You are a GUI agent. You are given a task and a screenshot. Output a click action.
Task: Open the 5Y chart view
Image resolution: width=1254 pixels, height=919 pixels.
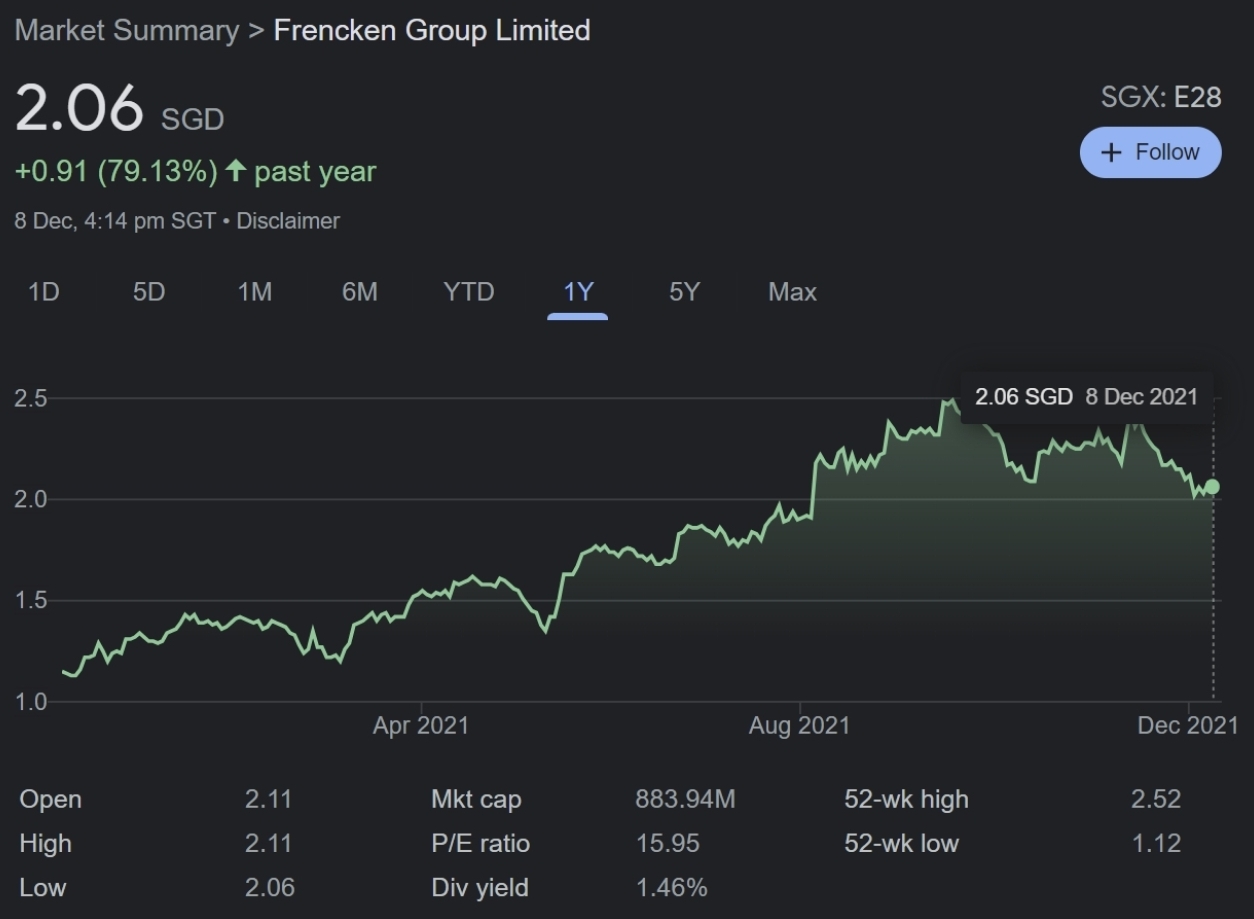[x=684, y=292]
